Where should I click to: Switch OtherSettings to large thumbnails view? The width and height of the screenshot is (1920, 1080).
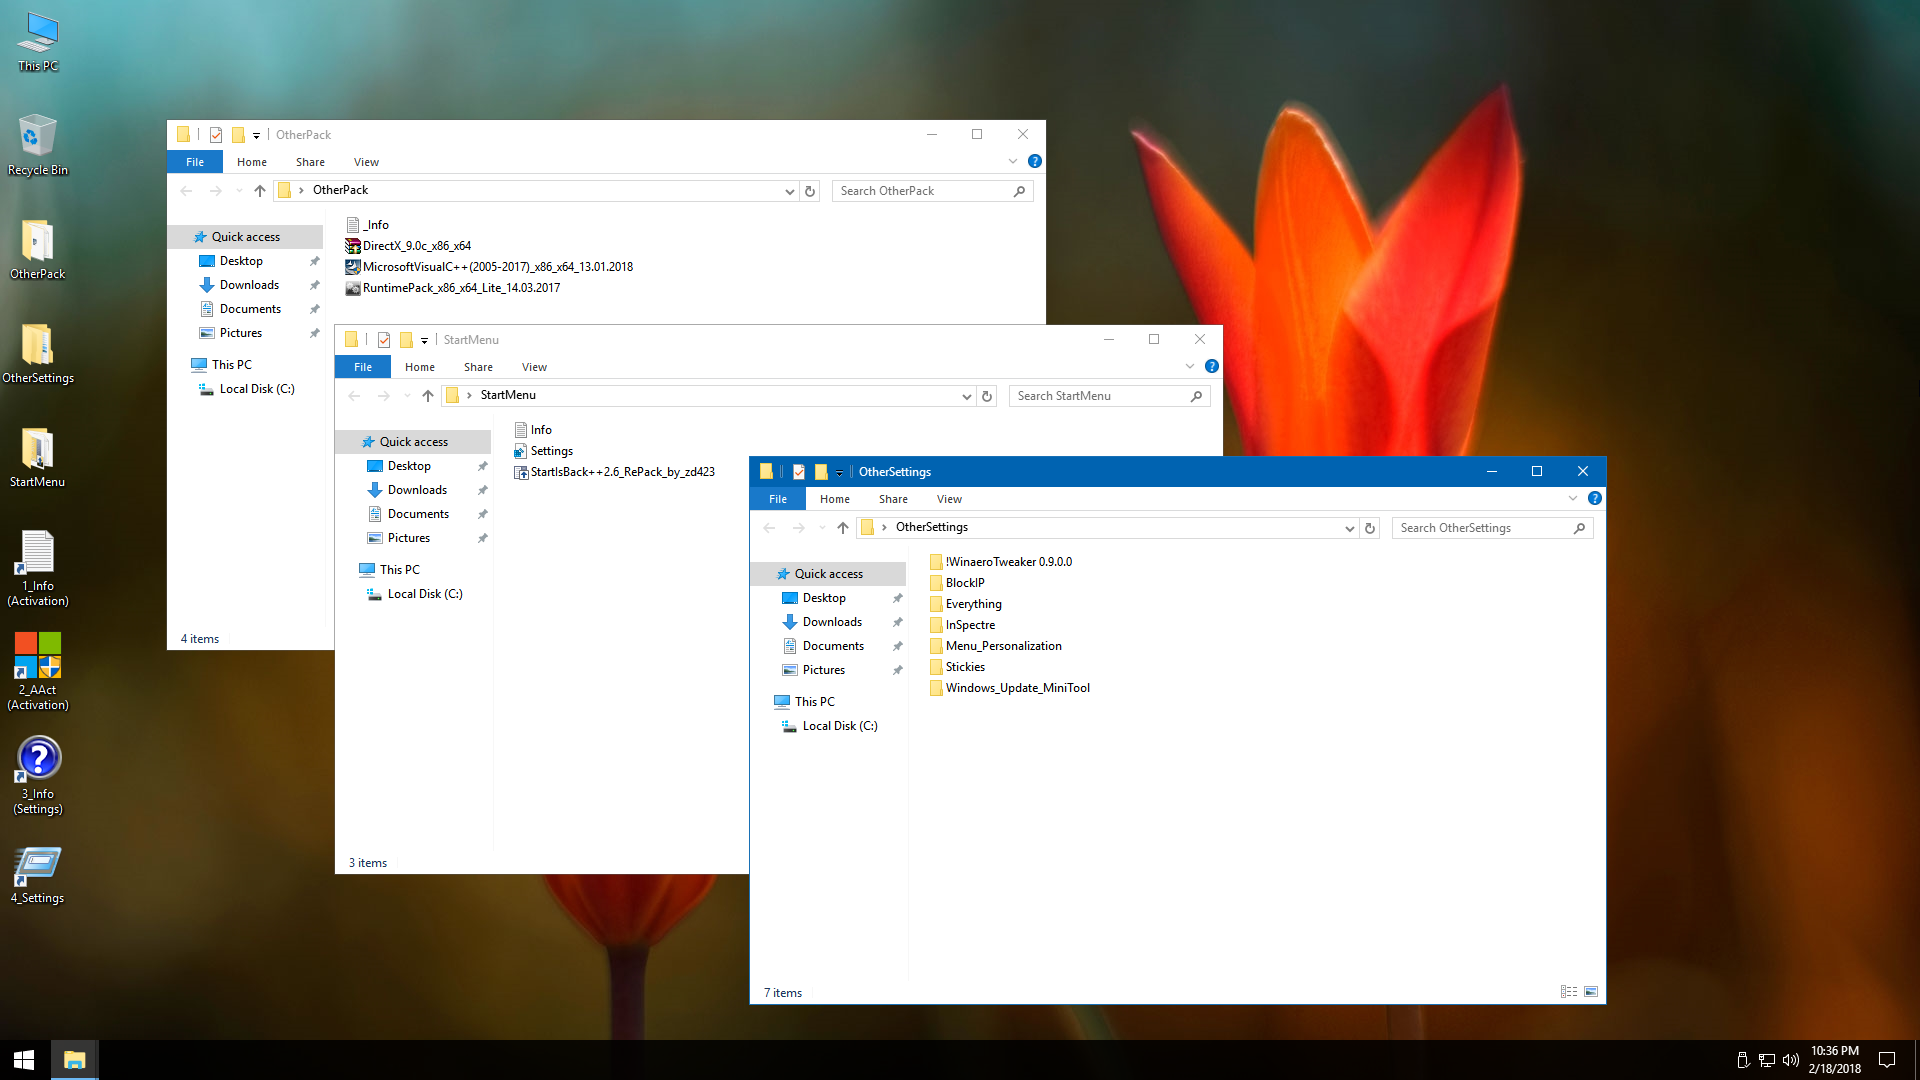(1591, 992)
